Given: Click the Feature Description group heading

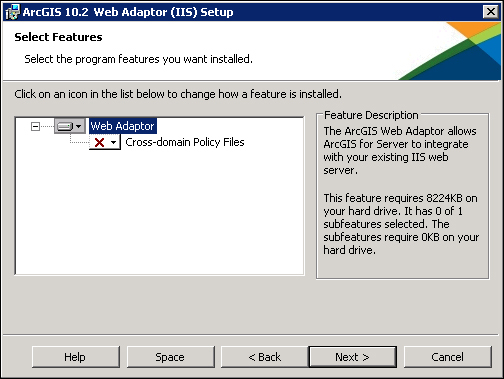Looking at the screenshot, I should 371,115.
